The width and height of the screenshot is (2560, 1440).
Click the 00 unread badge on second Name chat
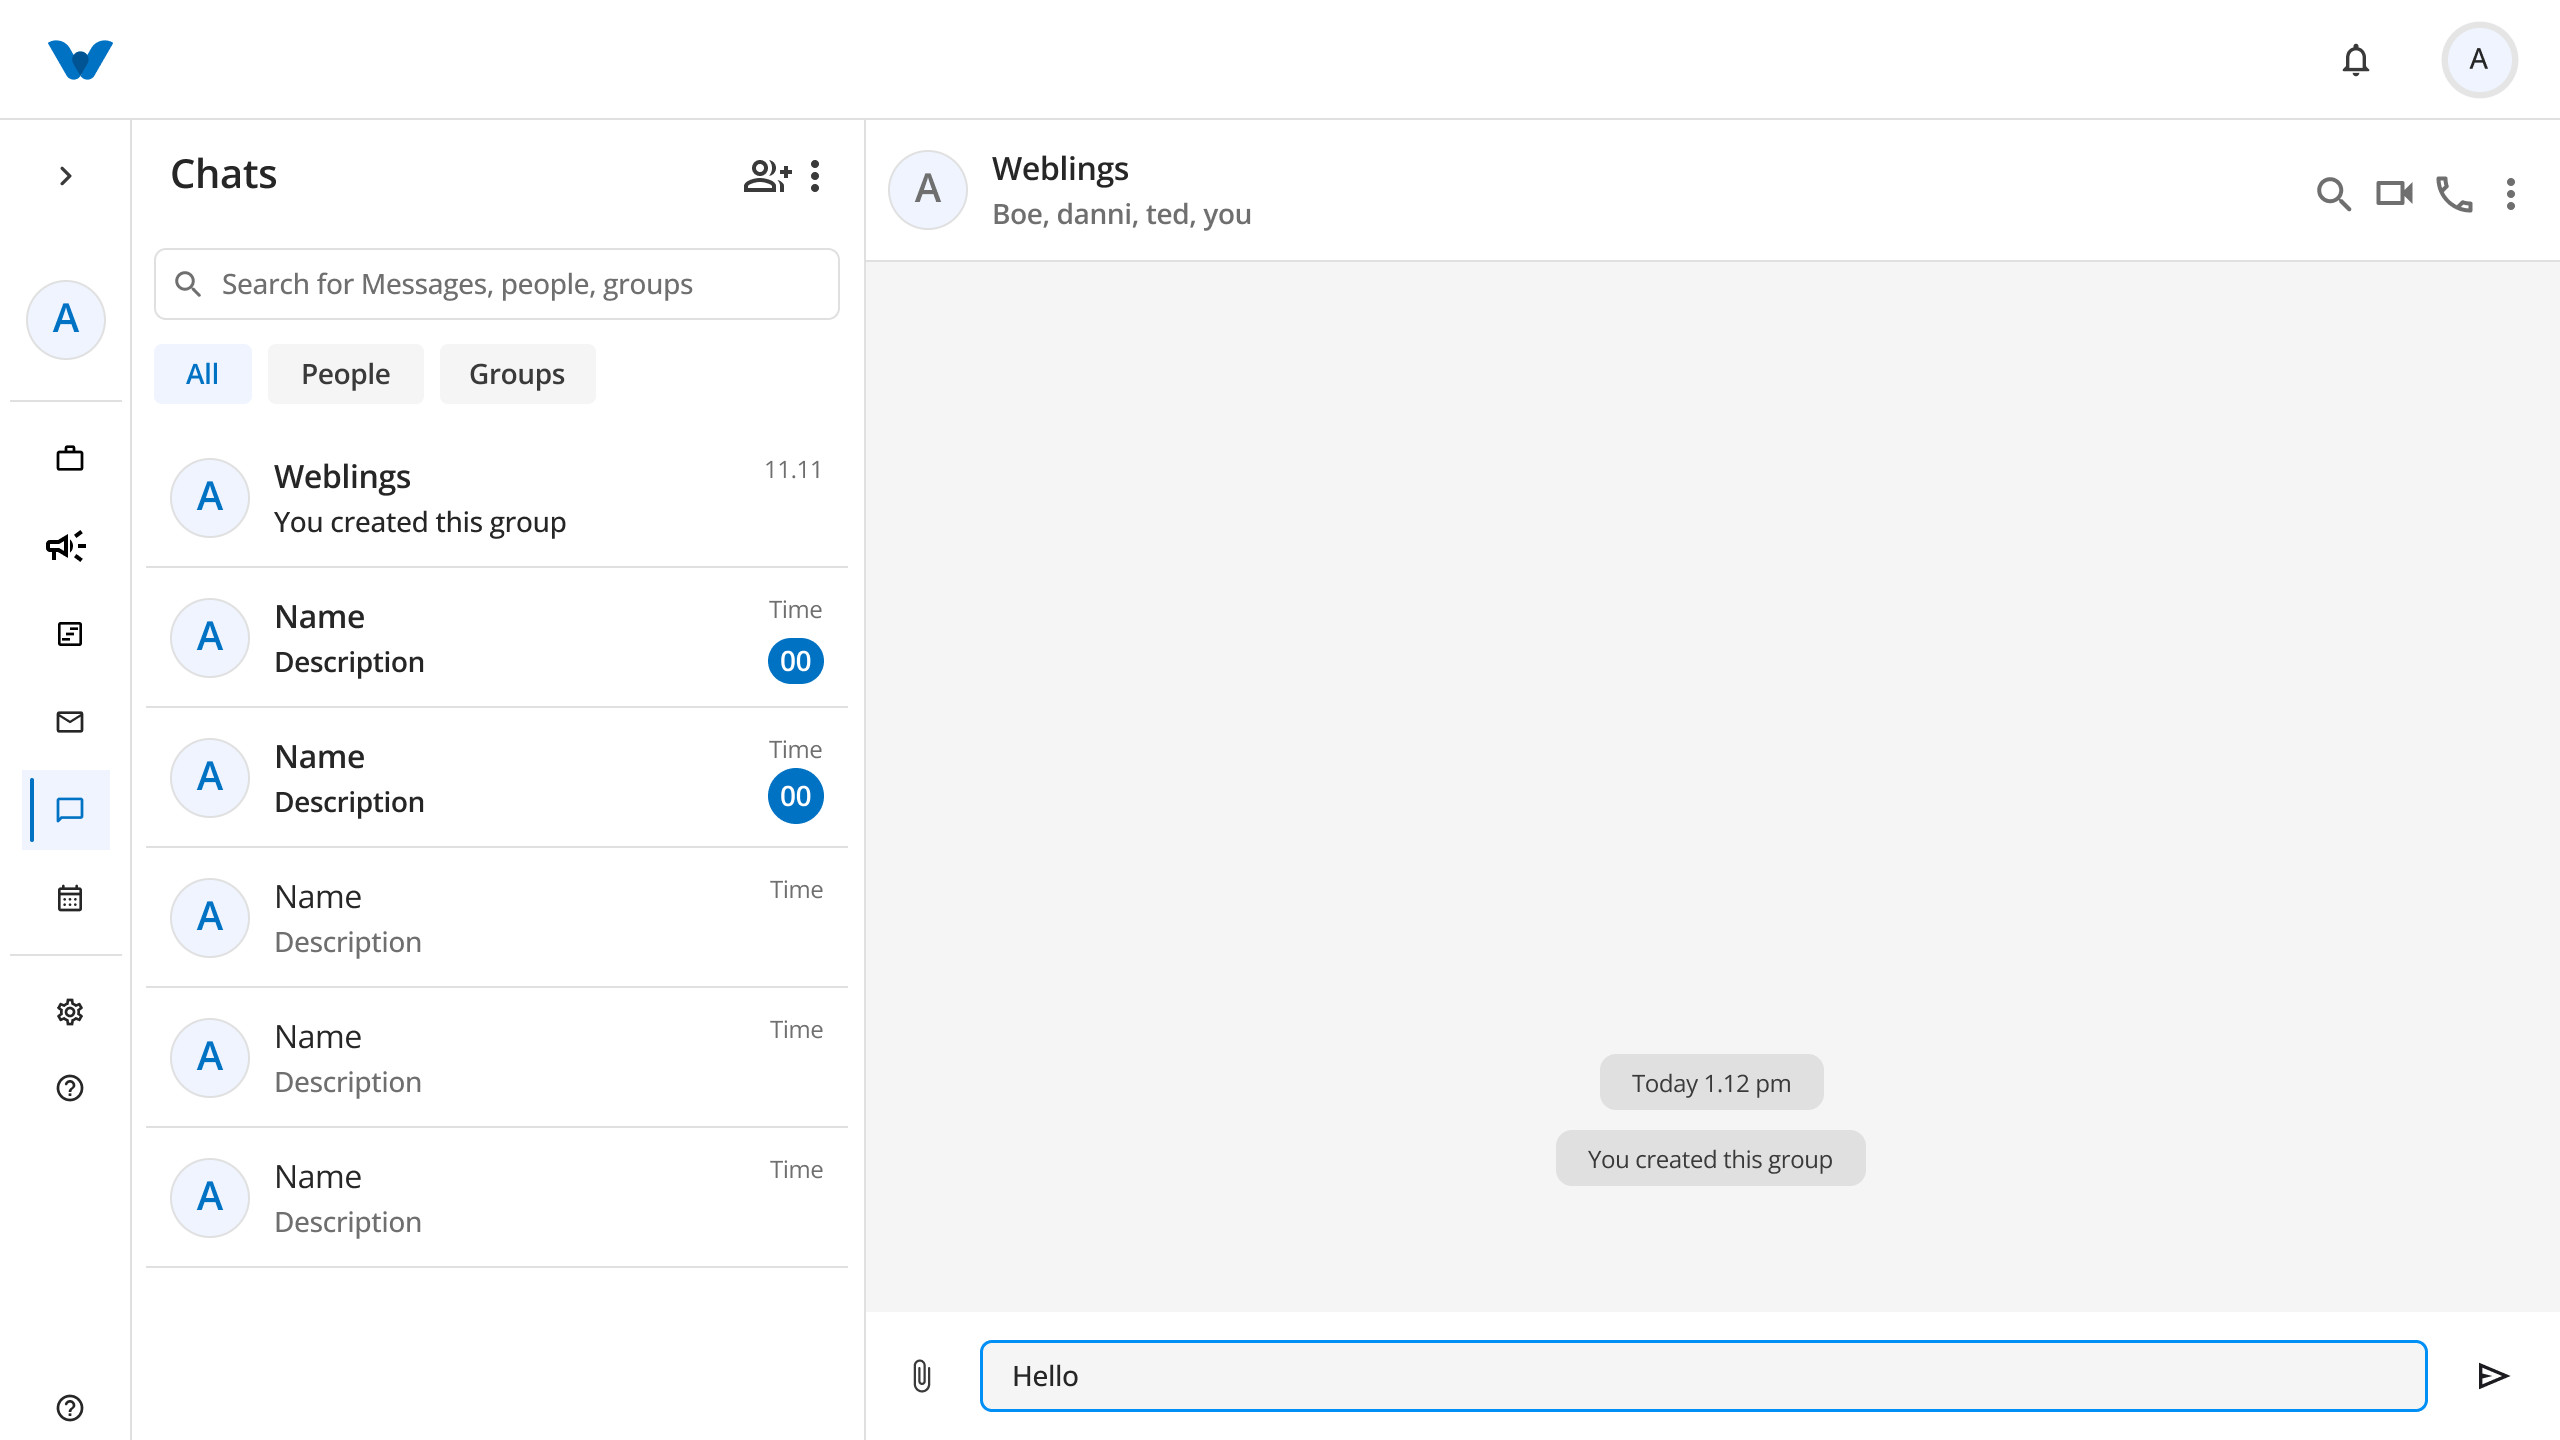point(796,797)
